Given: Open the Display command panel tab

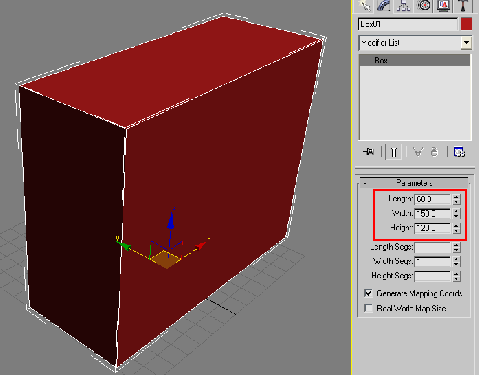Looking at the screenshot, I should tap(444, 5).
